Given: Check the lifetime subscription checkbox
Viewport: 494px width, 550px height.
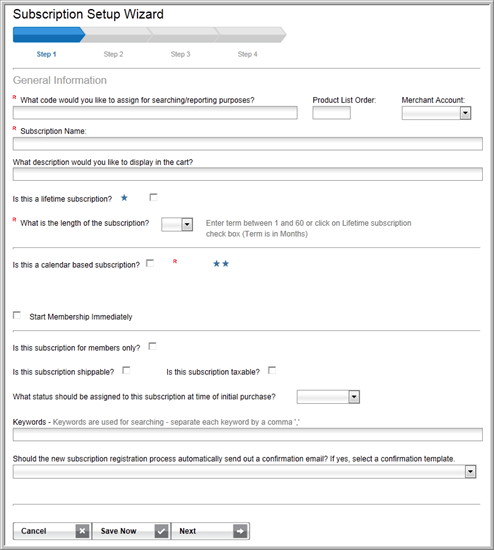Looking at the screenshot, I should 153,197.
